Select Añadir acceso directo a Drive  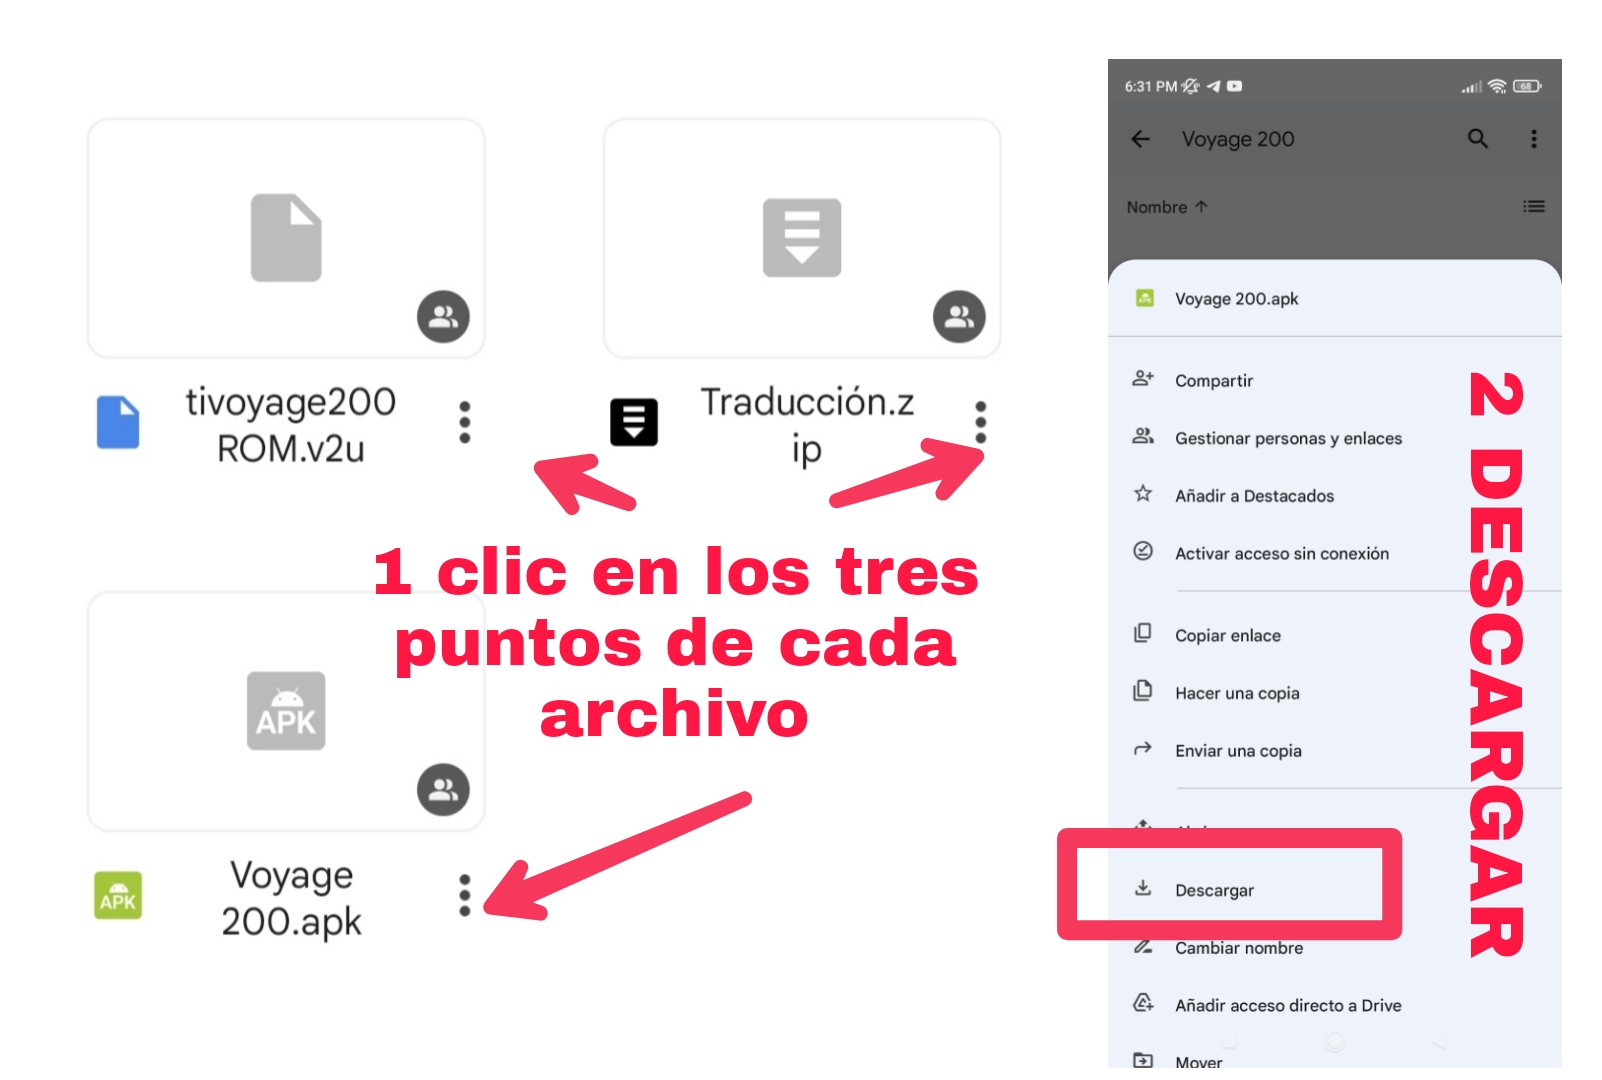point(1335,1005)
